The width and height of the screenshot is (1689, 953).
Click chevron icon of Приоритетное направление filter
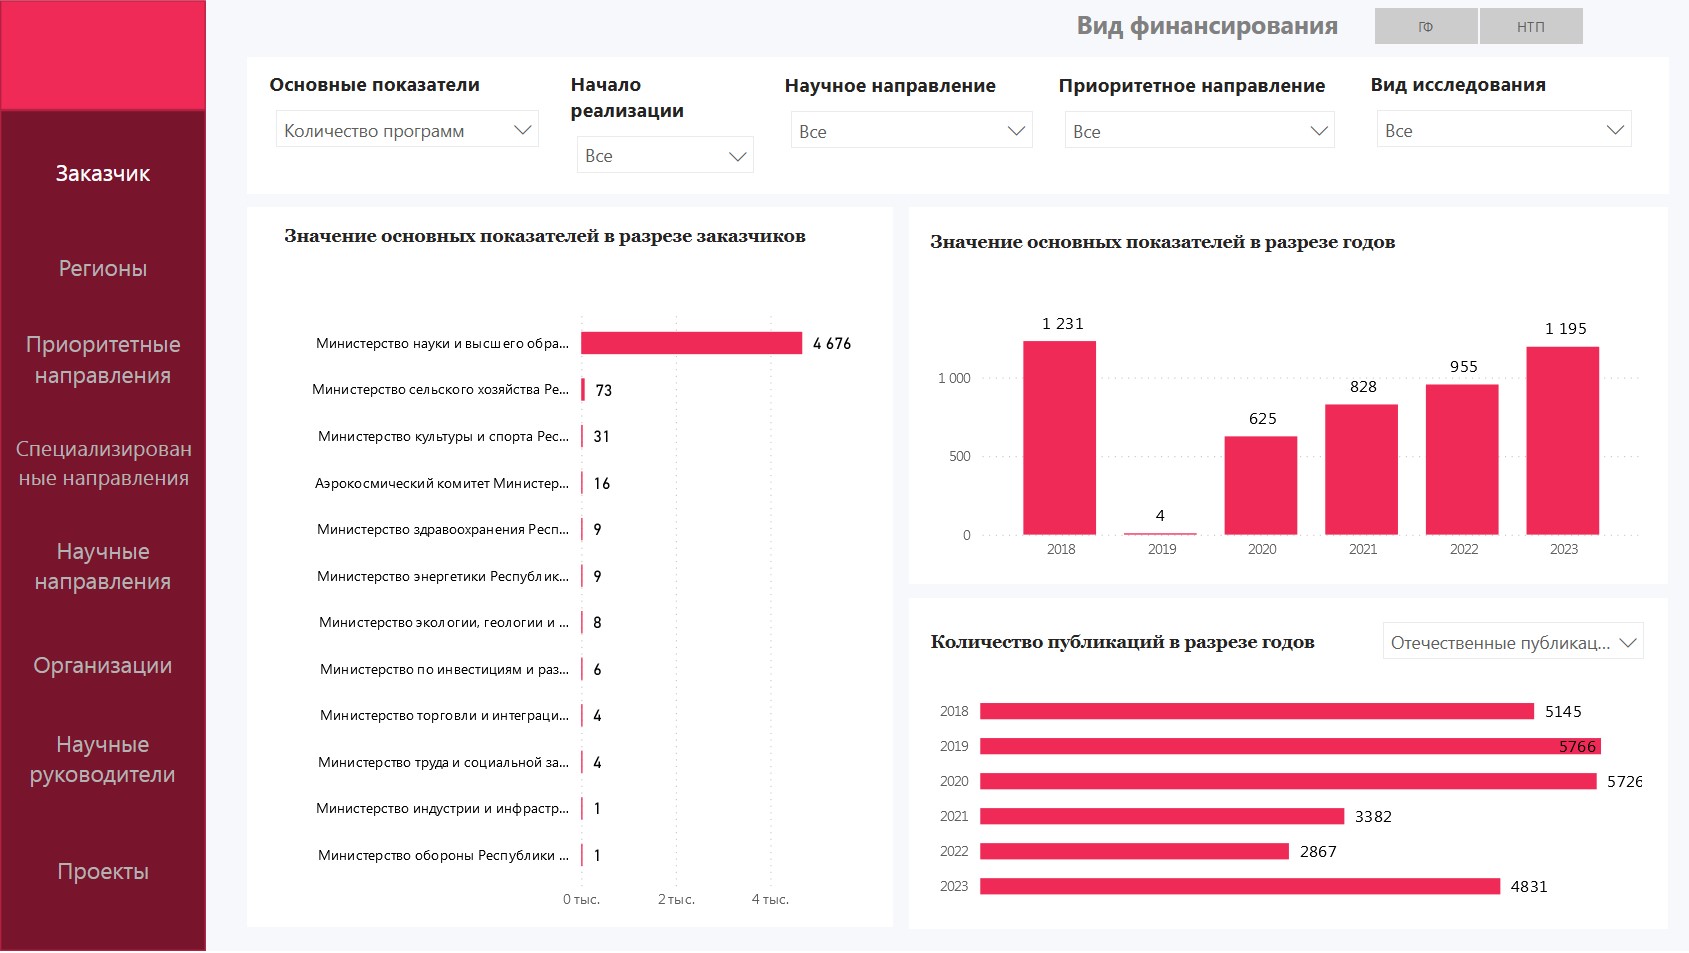[1318, 131]
